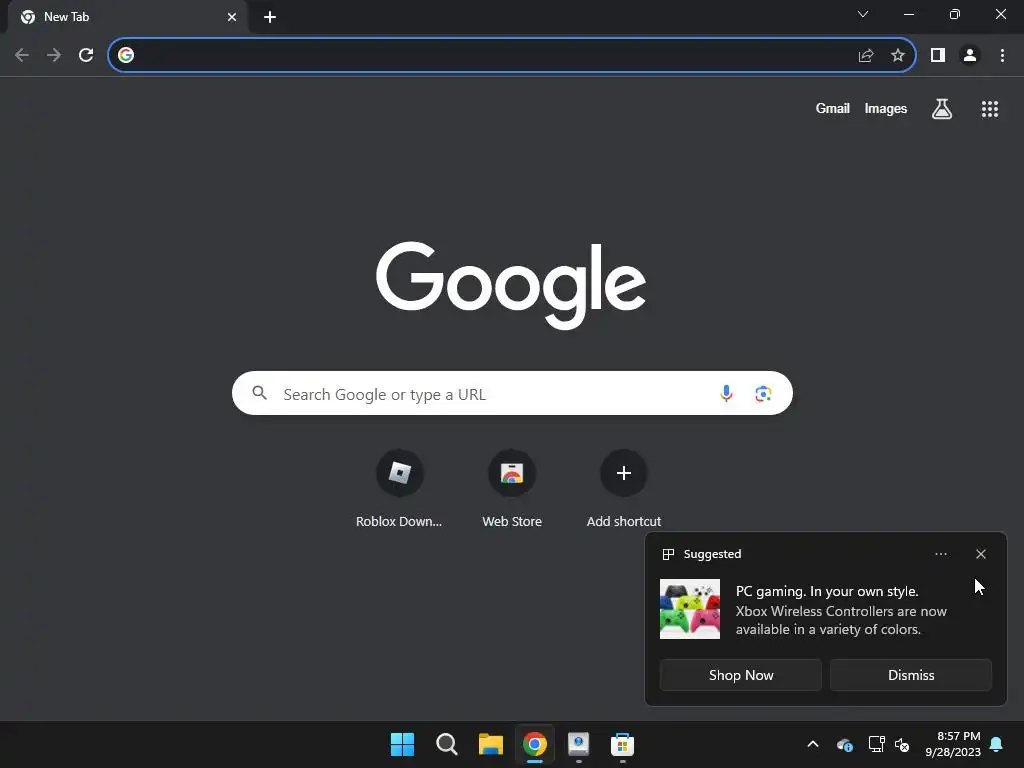The width and height of the screenshot is (1024, 768).
Task: Open File Explorer from taskbar
Action: click(490, 744)
